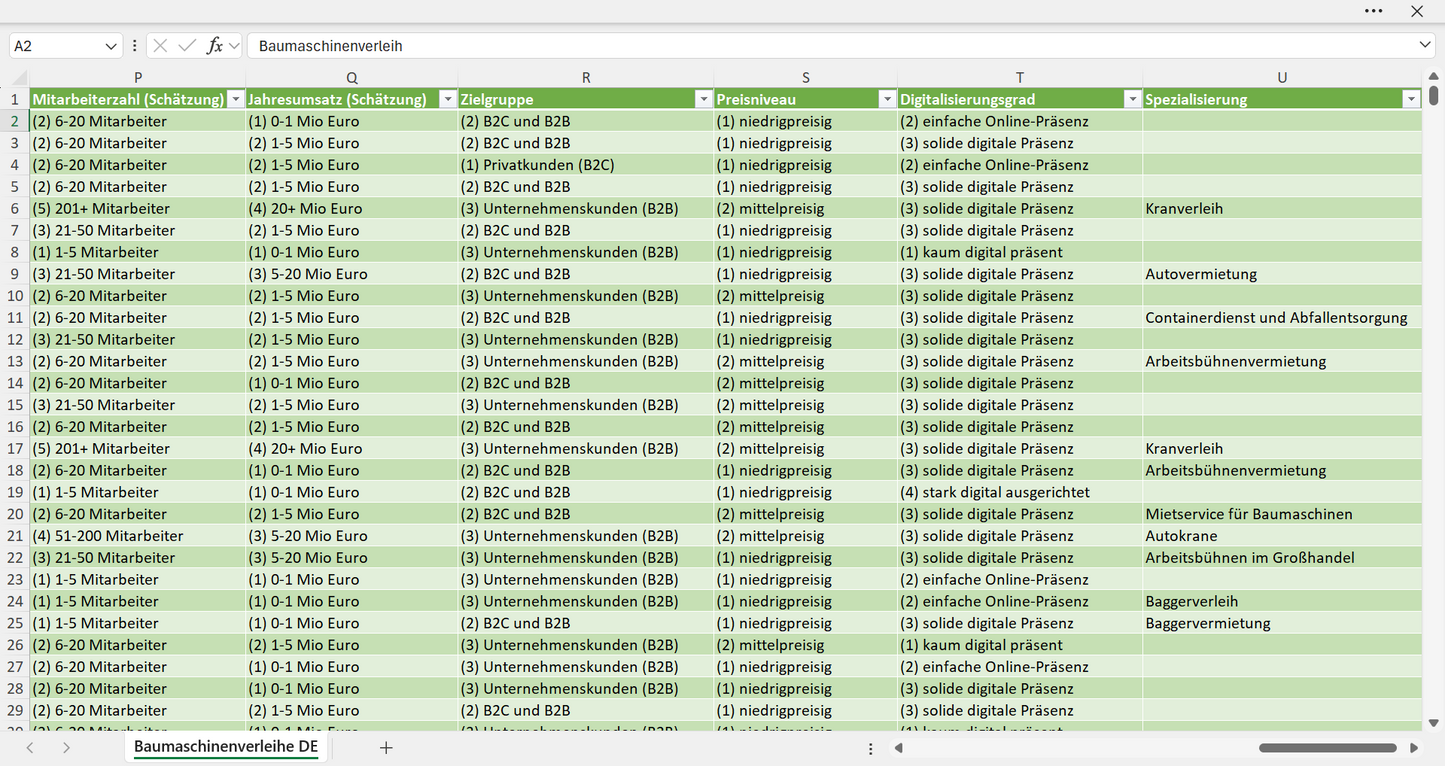Image resolution: width=1445 pixels, height=766 pixels.
Task: Select the Baggerverleih cell
Action: 1282,601
